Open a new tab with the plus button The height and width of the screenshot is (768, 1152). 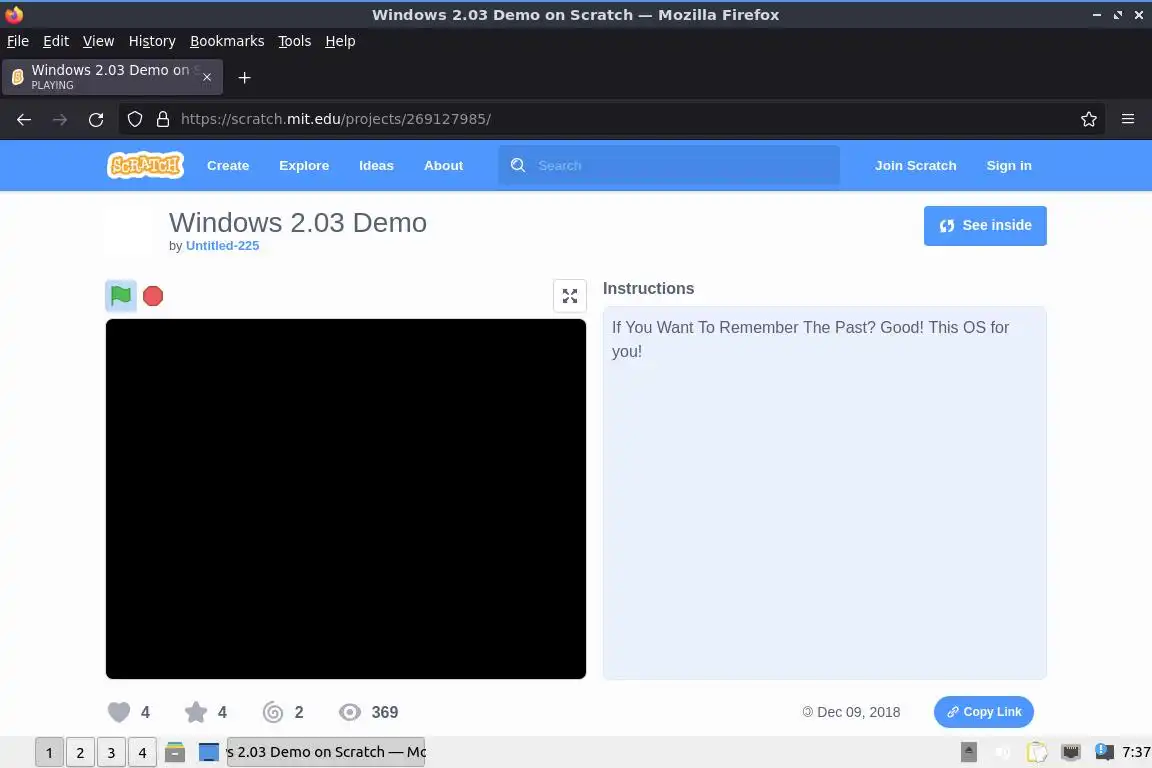(x=245, y=77)
